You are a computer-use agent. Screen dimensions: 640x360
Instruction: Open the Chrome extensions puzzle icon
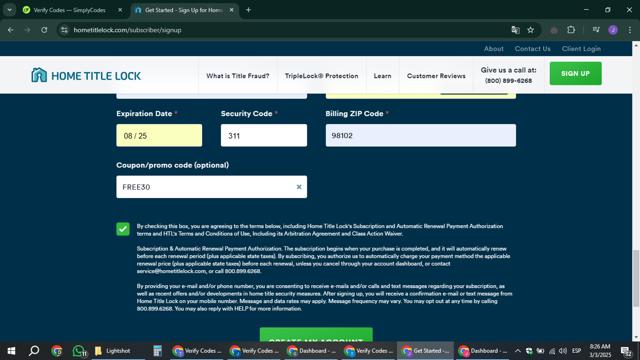[571, 30]
